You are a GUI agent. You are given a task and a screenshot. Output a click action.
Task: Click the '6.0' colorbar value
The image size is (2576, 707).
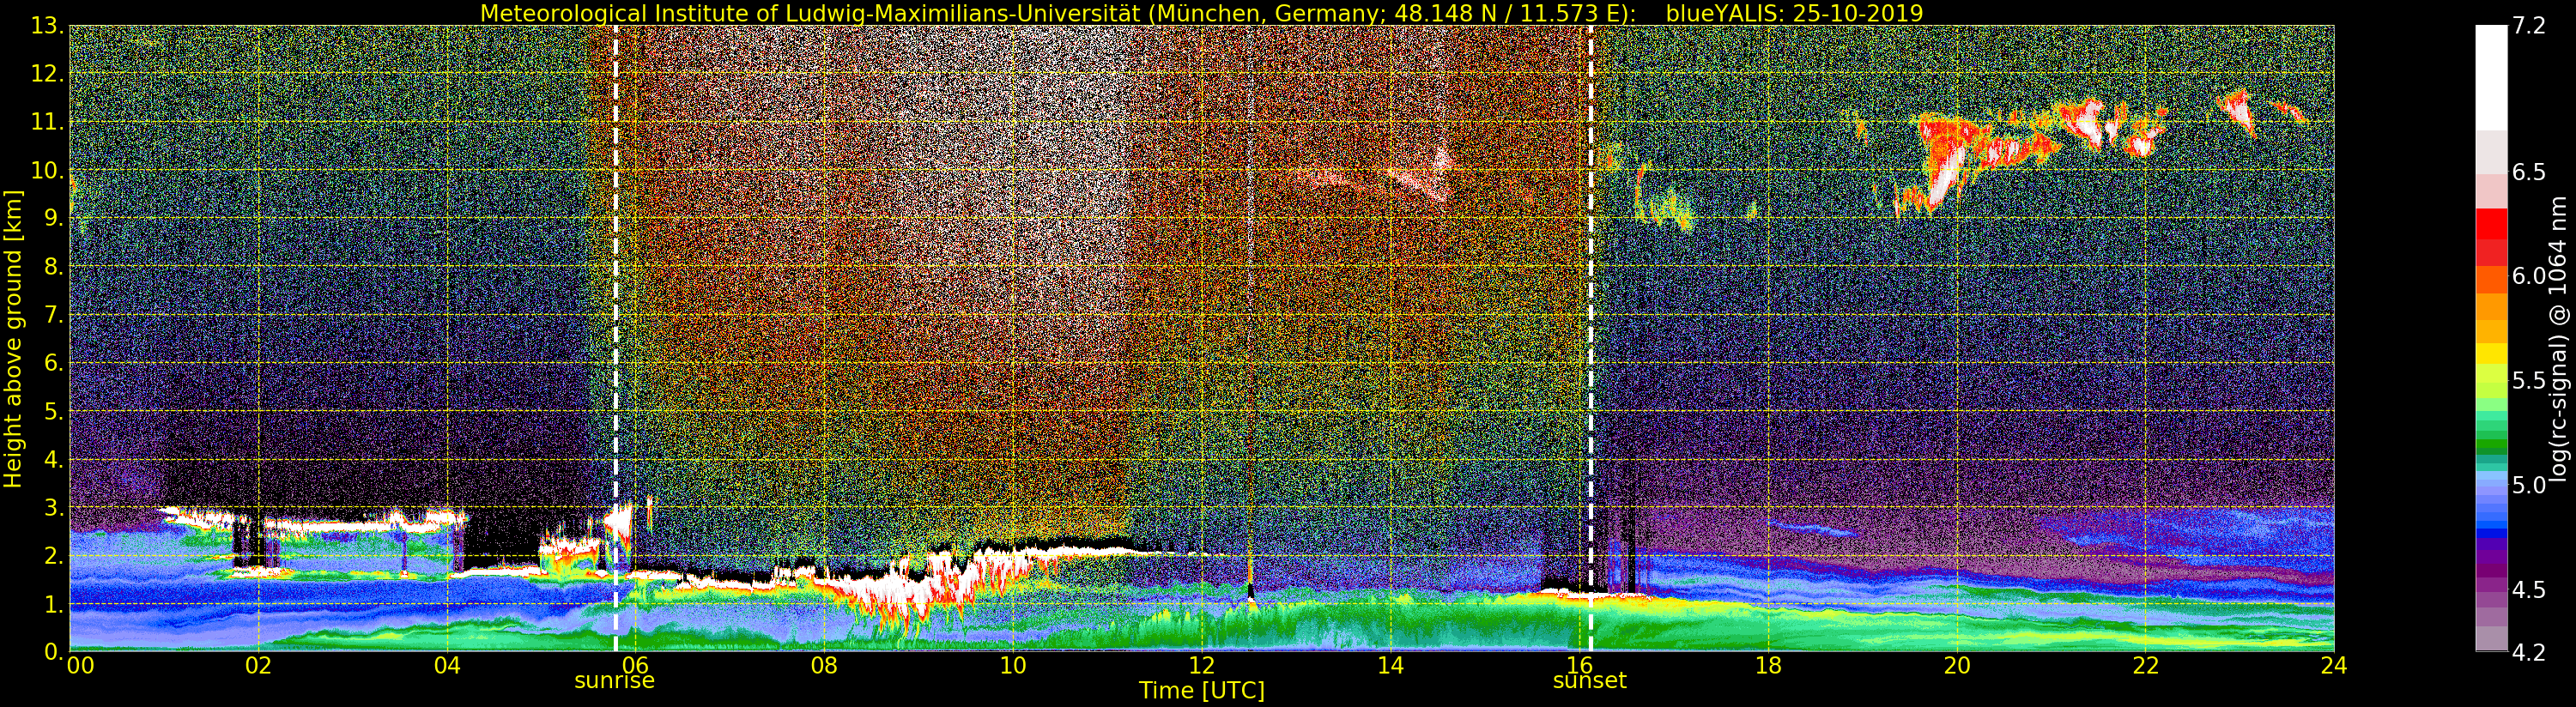[x=2529, y=276]
